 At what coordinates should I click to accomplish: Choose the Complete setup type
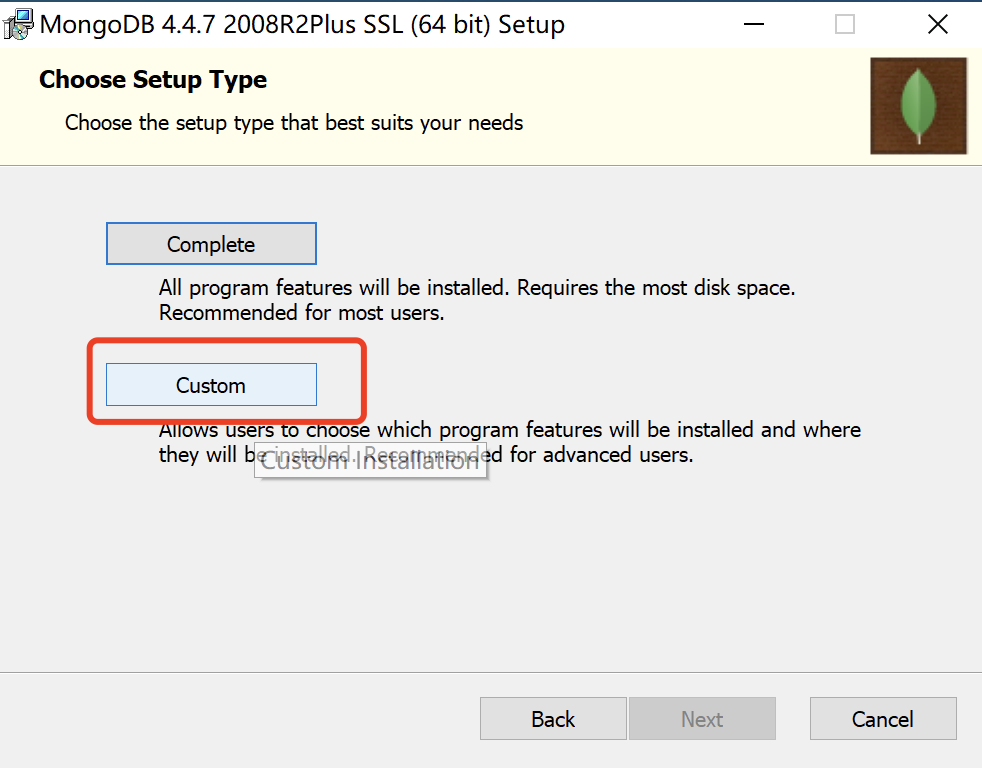(x=211, y=244)
